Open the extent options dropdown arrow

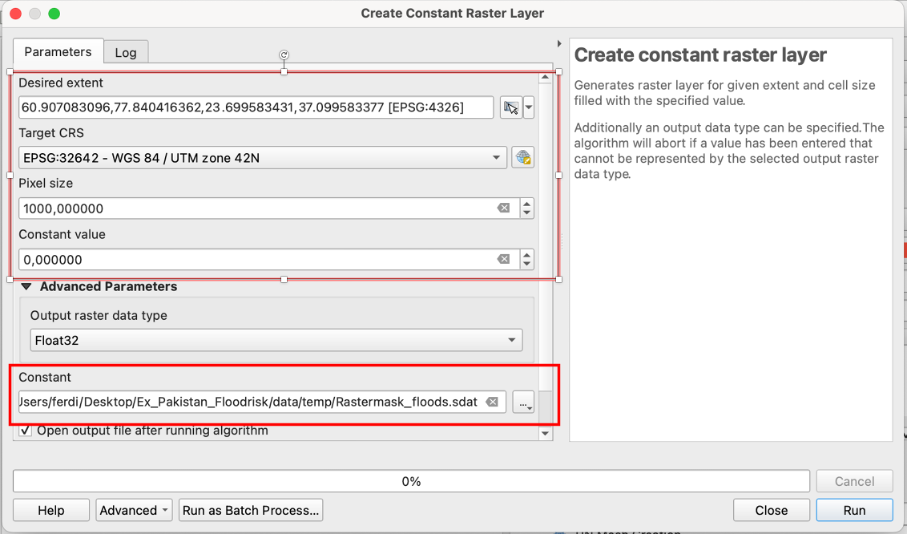[529, 108]
